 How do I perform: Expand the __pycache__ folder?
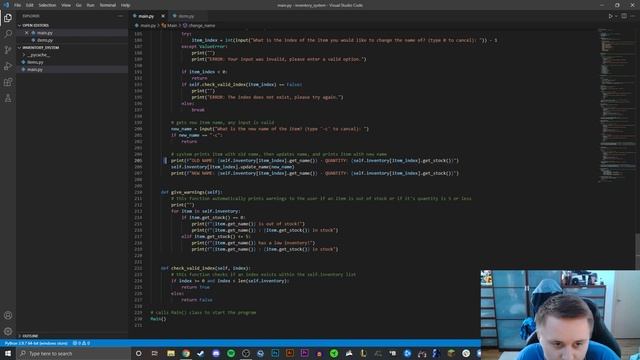38,55
